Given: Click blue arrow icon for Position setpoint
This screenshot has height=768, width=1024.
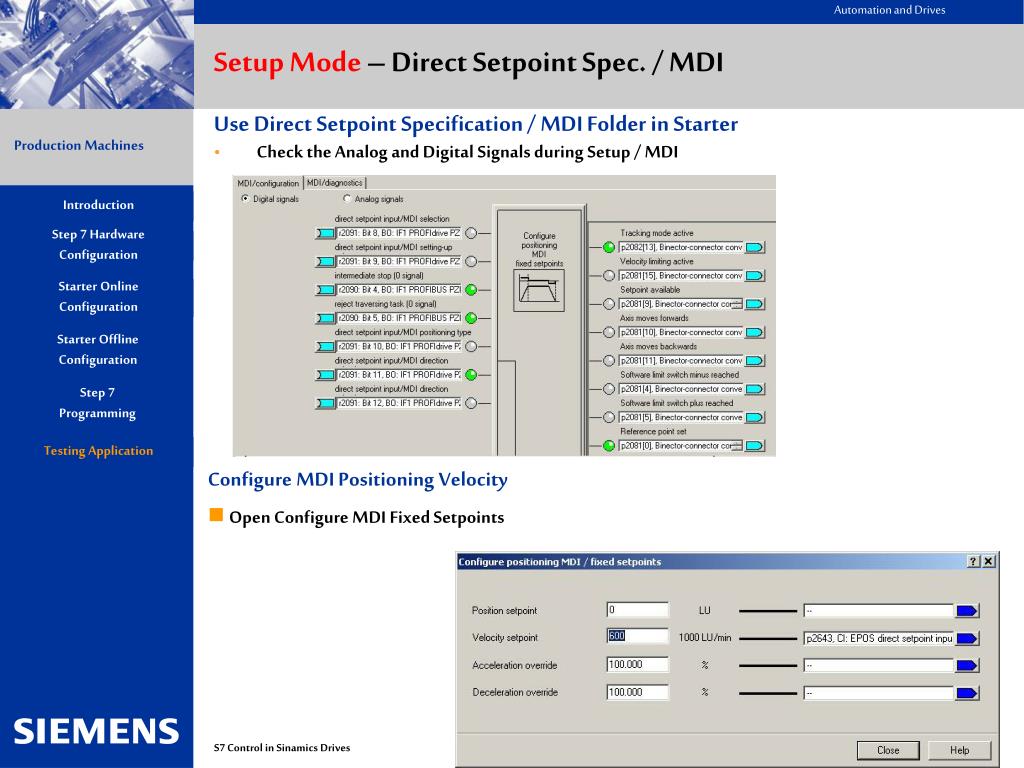Looking at the screenshot, I should pyautogui.click(x=967, y=611).
